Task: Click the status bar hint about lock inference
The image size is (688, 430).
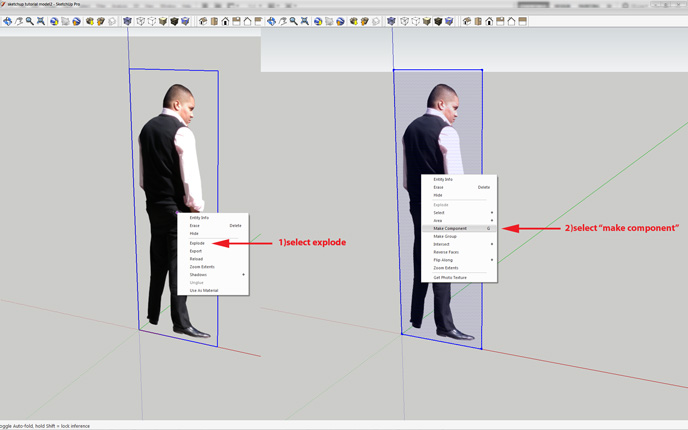Action: click(45, 426)
